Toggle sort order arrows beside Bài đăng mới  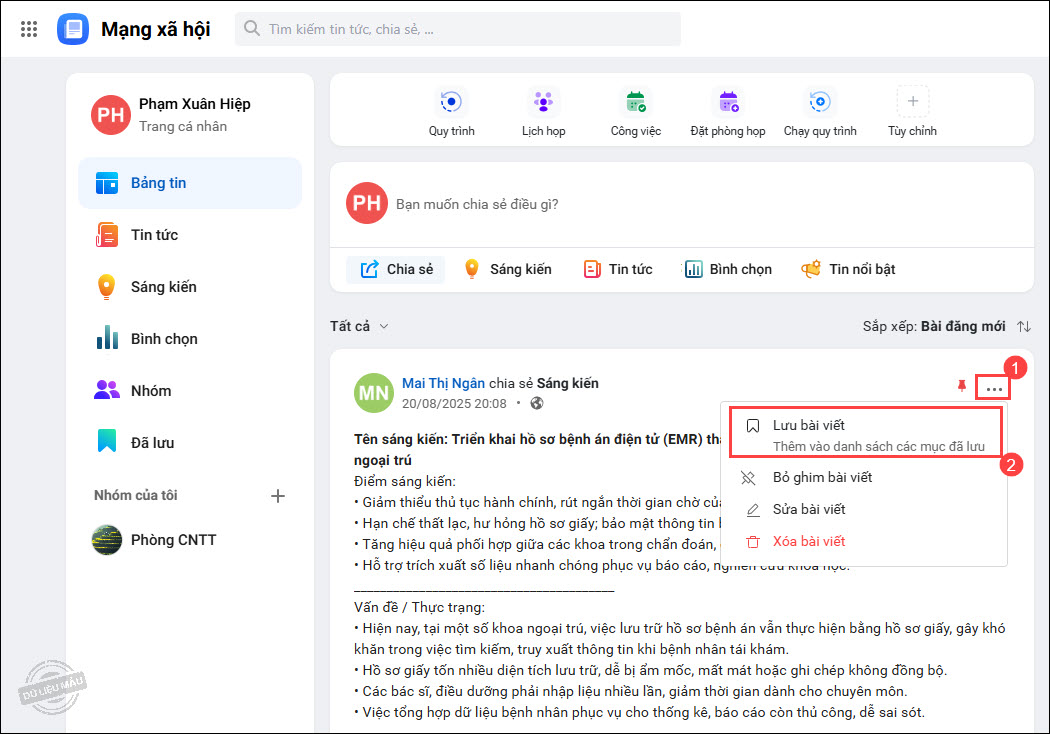pos(1023,326)
